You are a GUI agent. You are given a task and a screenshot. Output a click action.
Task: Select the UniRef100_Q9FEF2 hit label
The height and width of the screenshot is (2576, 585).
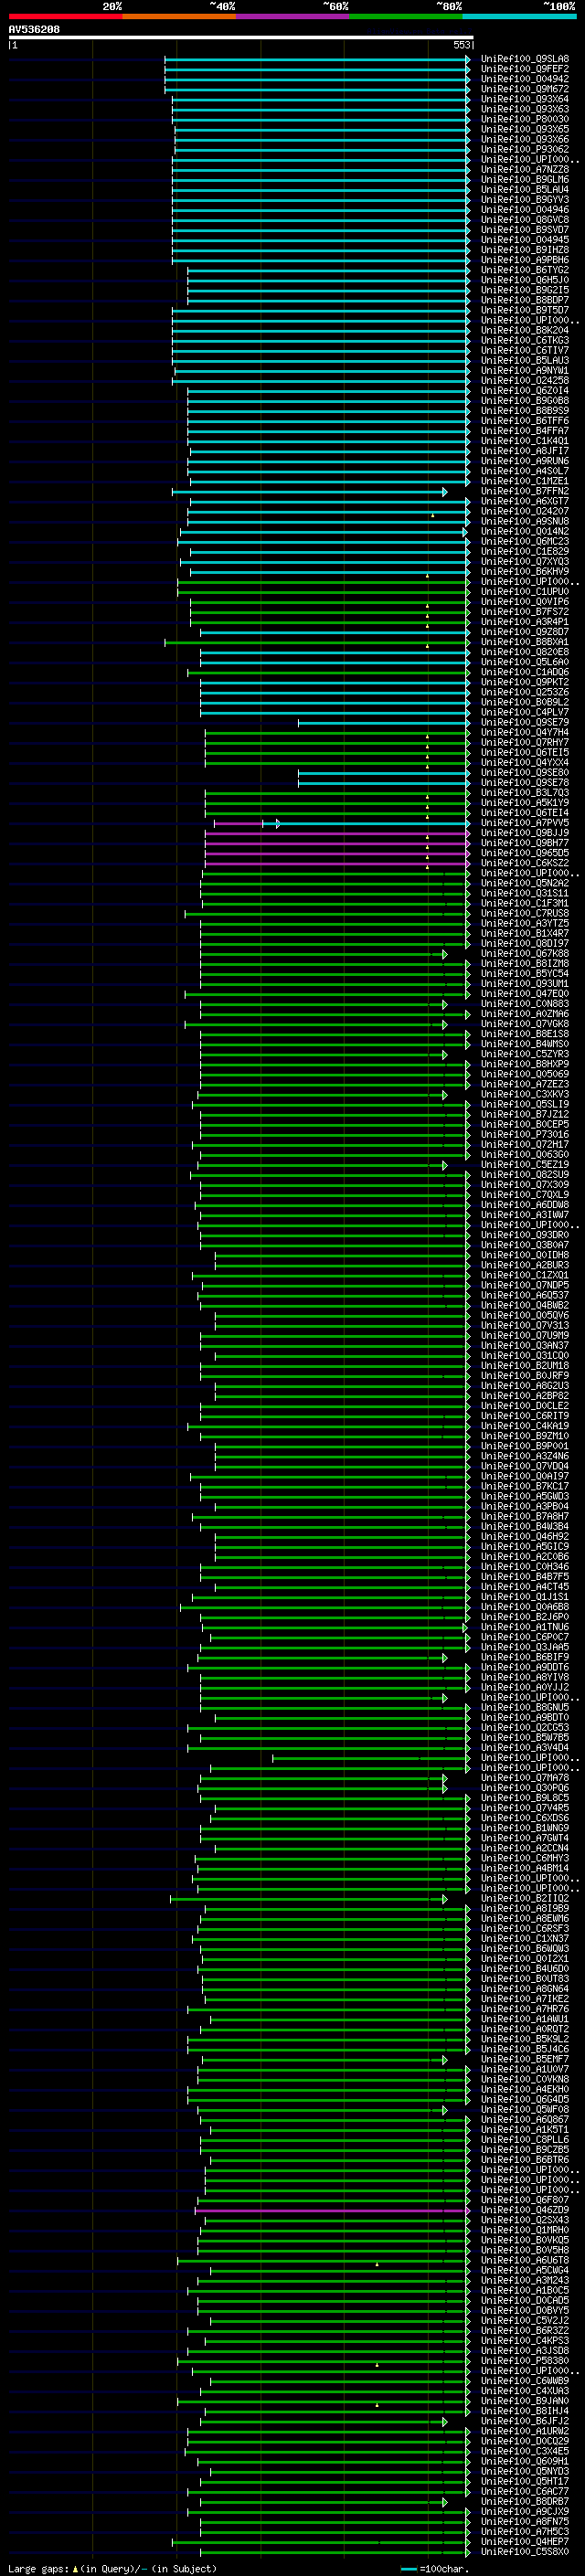(x=525, y=69)
